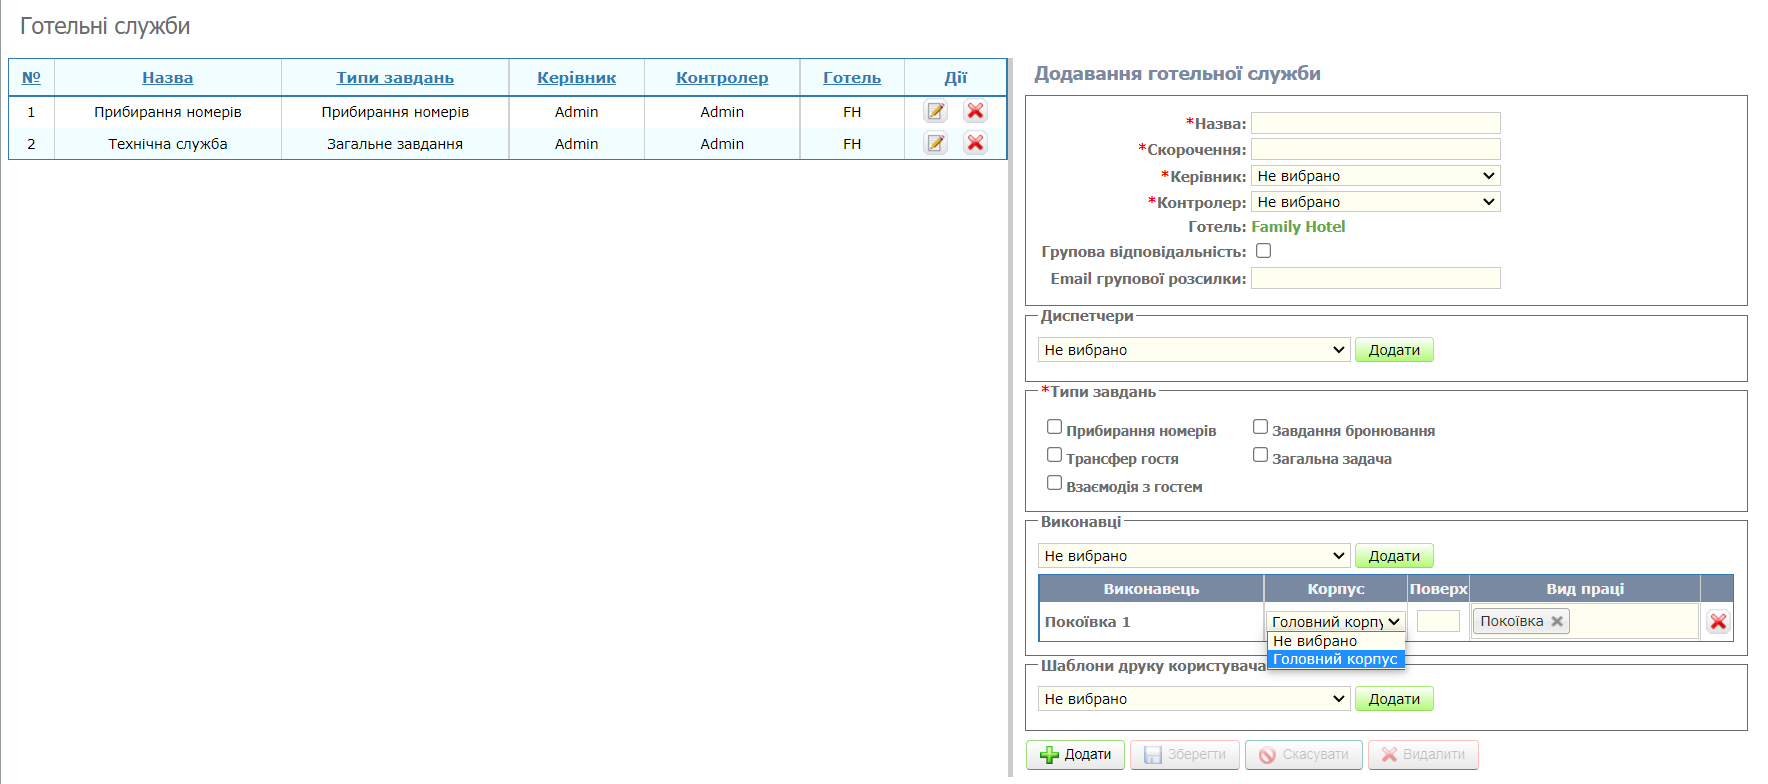Open the Керівник dropdown
The image size is (1768, 784).
tap(1375, 176)
